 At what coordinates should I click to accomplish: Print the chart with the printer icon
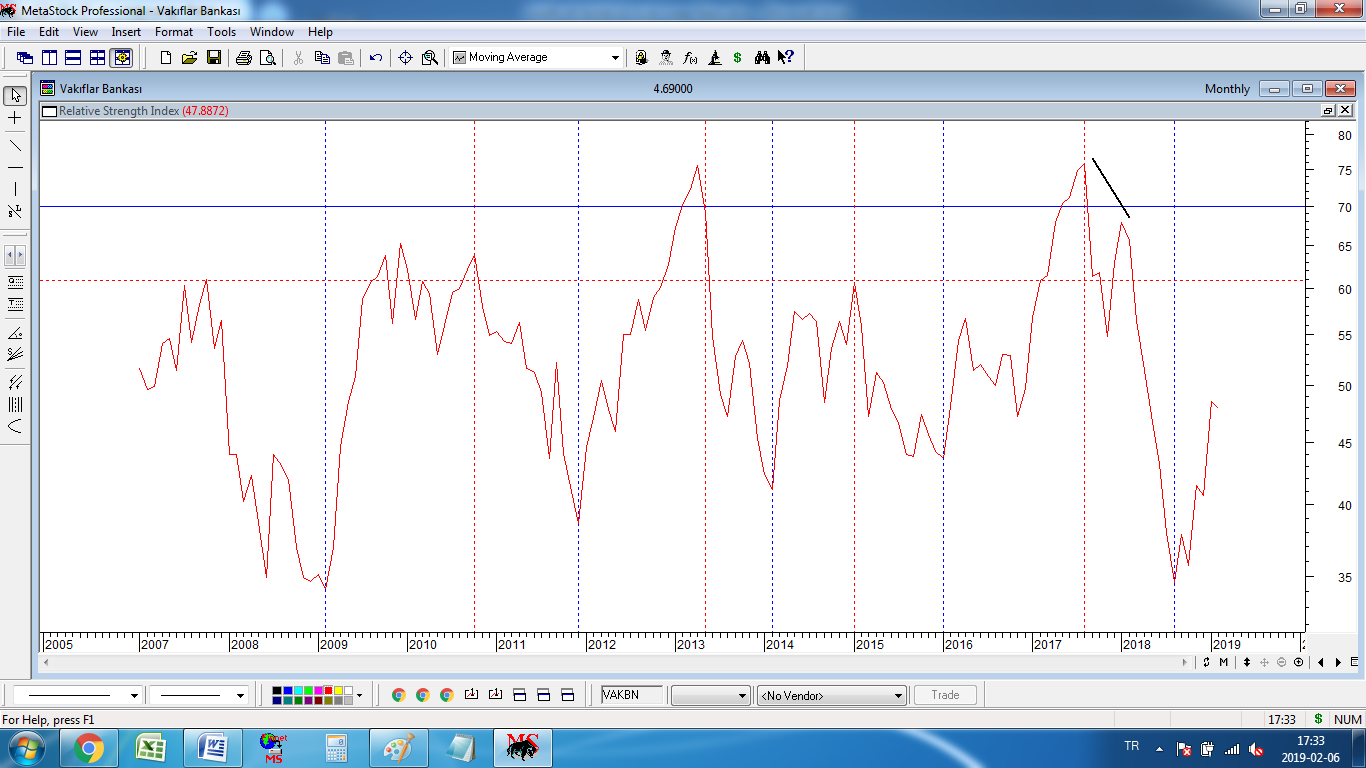(243, 58)
